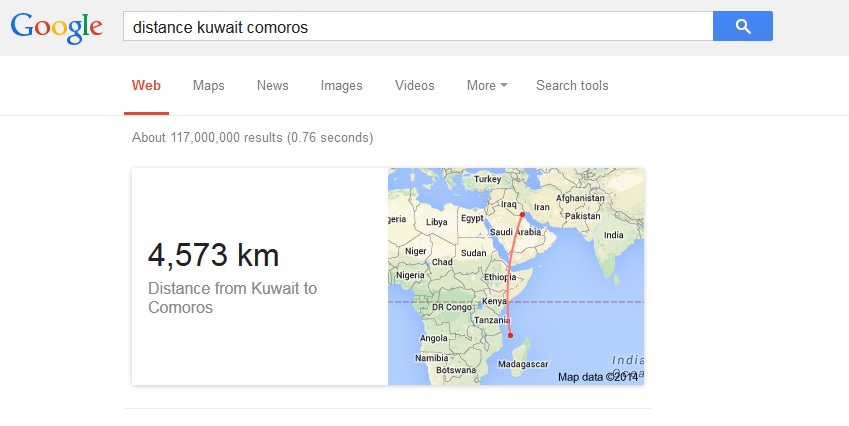Image resolution: width=849 pixels, height=426 pixels.
Task: Switch to the News tab
Action: point(272,86)
